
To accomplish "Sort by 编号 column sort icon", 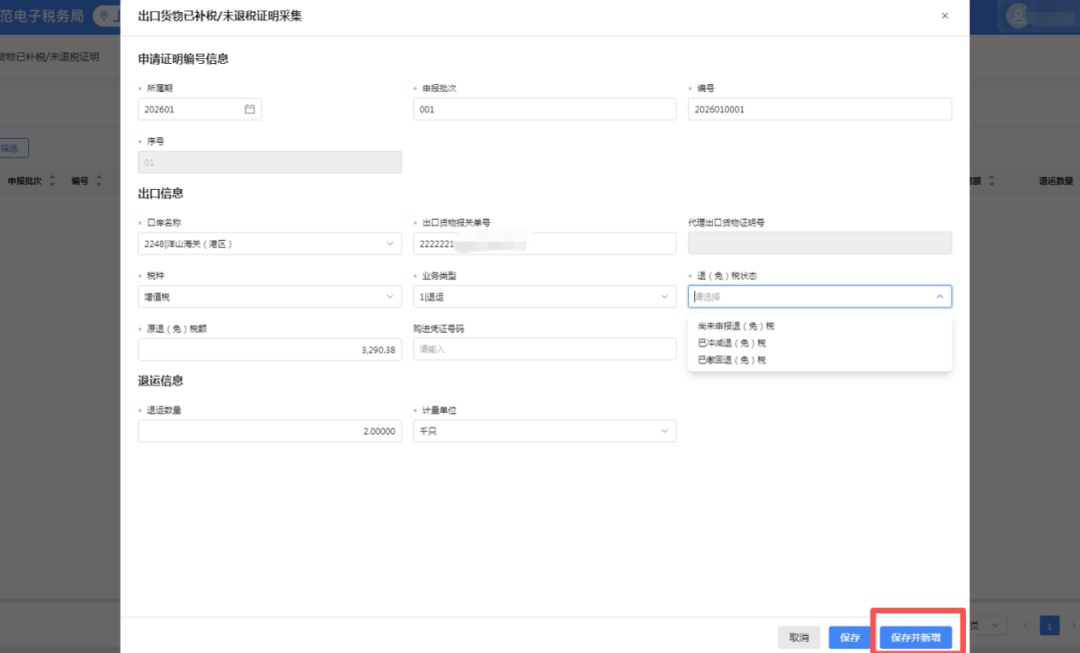I will pyautogui.click(x=98, y=181).
